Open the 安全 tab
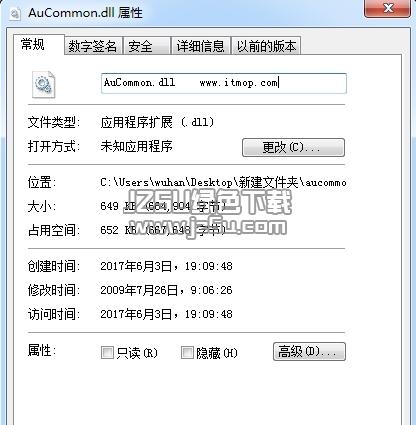Image resolution: width=416 pixels, height=425 pixels. point(146,46)
